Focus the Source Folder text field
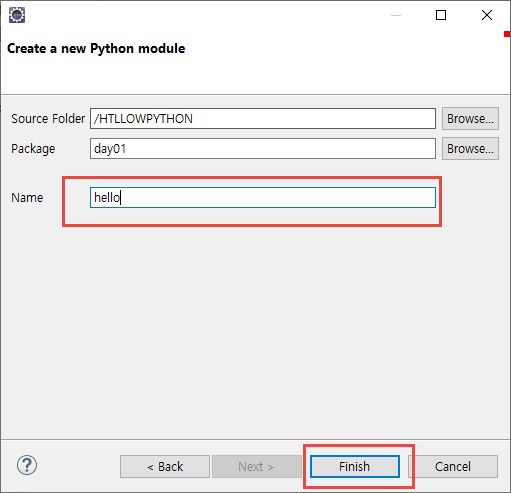Viewport: 511px width, 493px height. click(263, 118)
